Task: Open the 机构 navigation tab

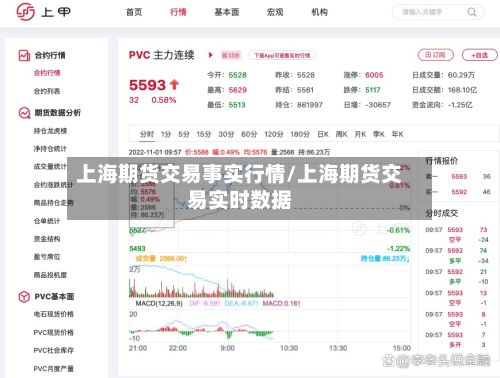Action: [x=319, y=12]
